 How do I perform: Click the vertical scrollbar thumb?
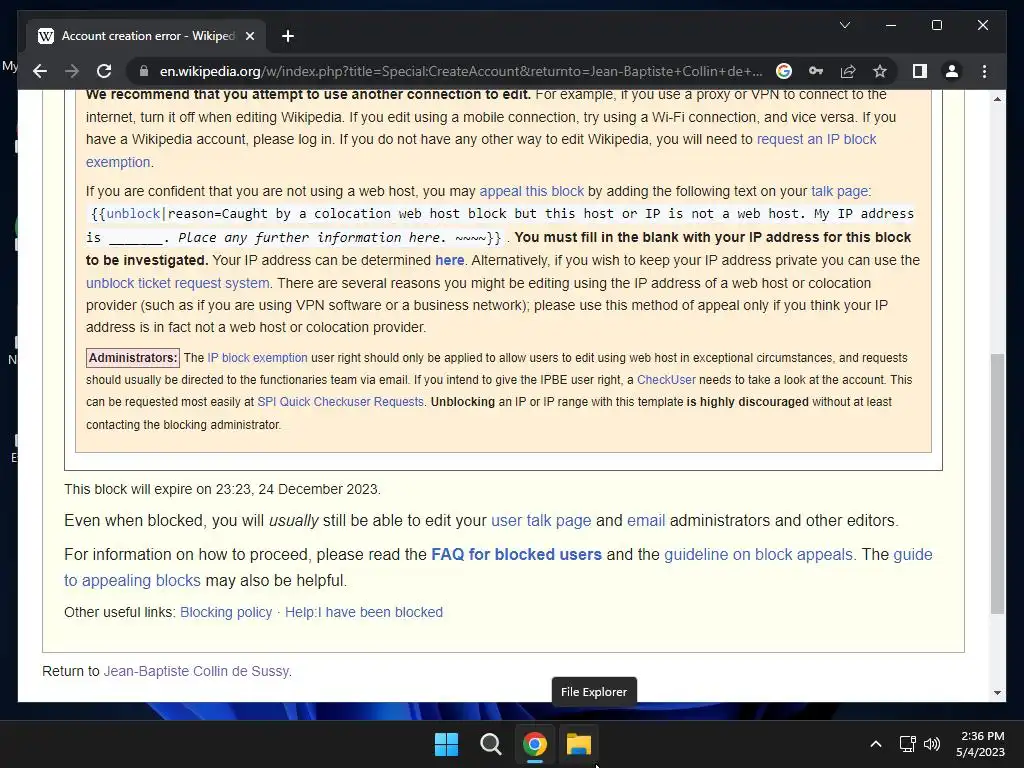click(997, 483)
